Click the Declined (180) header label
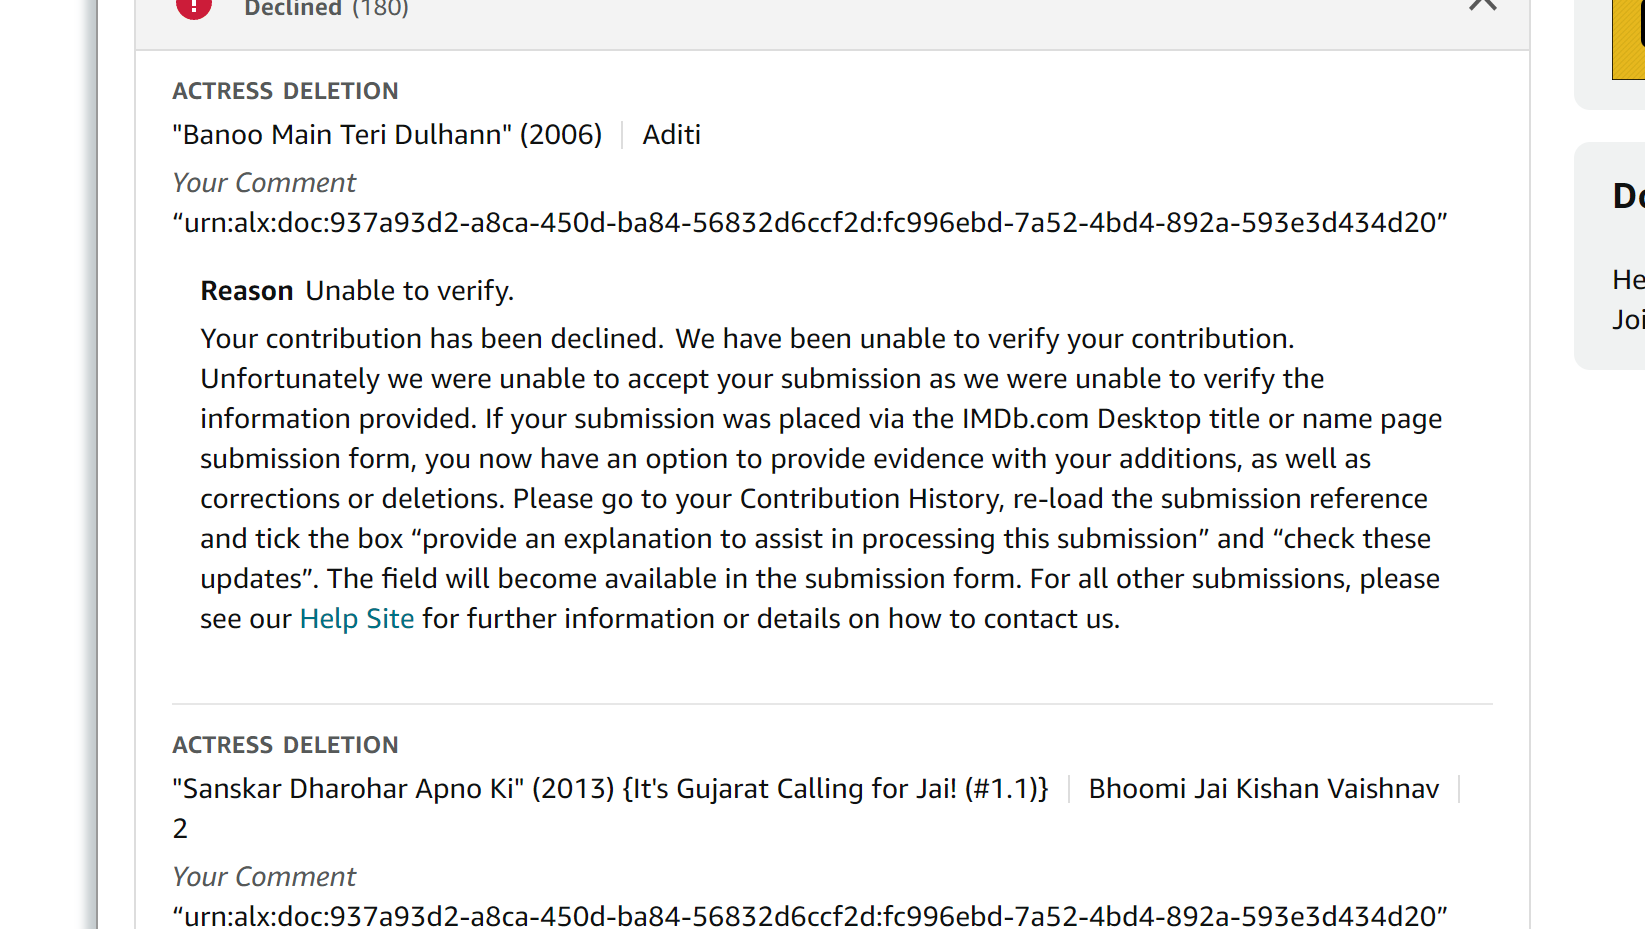 click(326, 9)
